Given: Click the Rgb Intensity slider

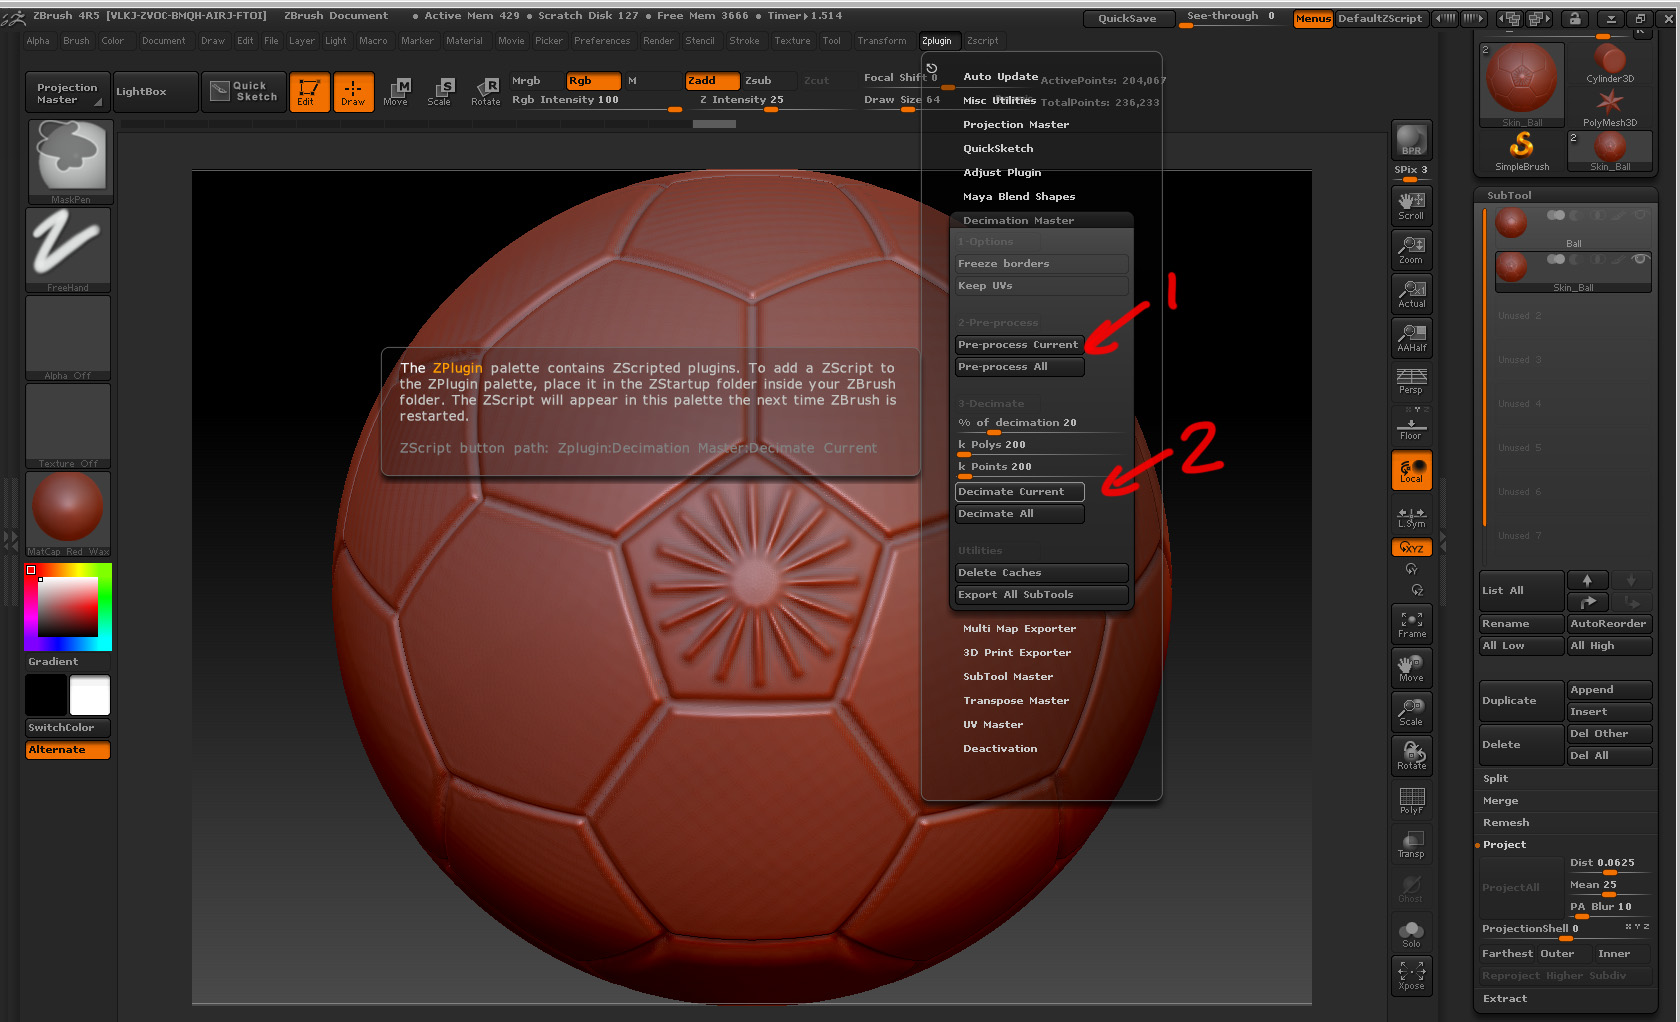Looking at the screenshot, I should coord(596,101).
